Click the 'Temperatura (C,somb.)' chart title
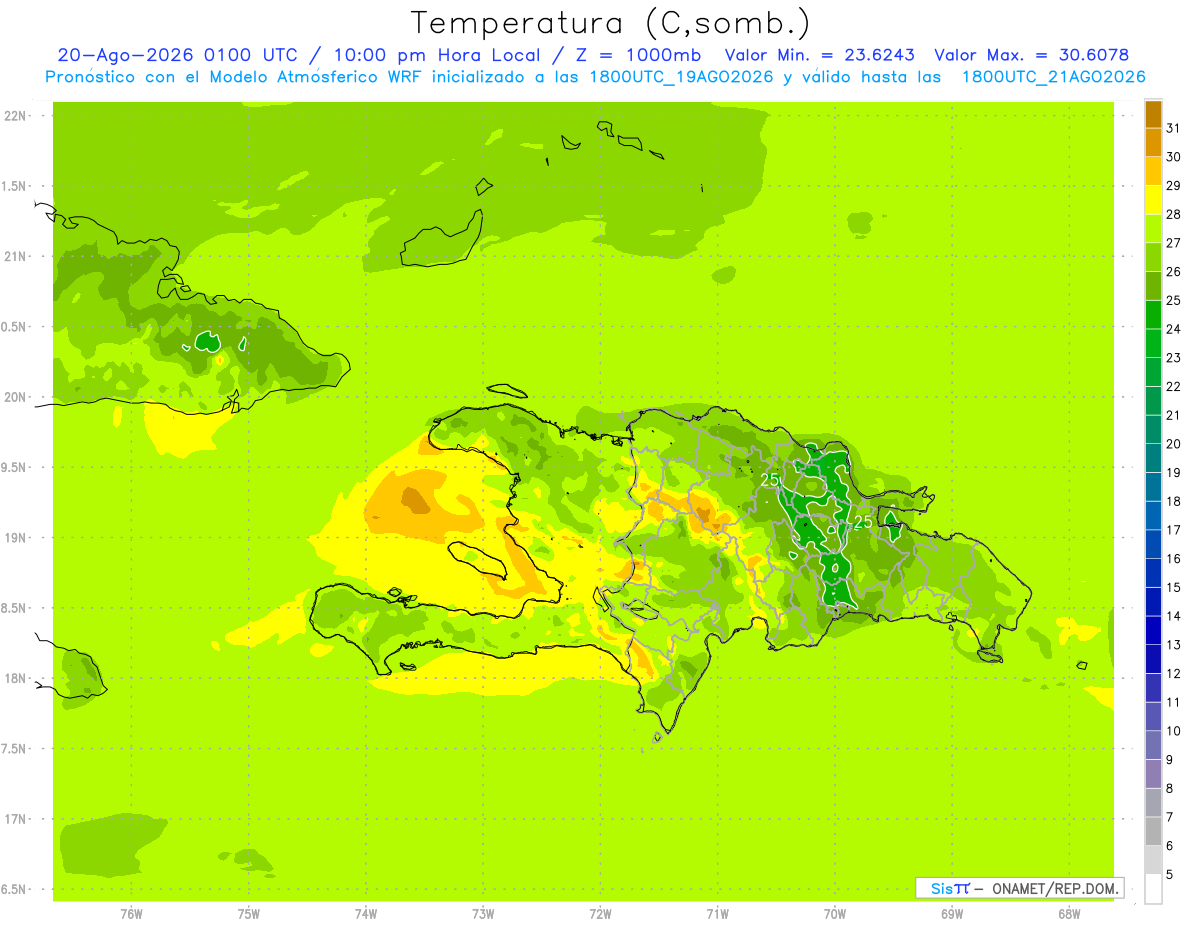This screenshot has width=1200, height=927. point(611,23)
